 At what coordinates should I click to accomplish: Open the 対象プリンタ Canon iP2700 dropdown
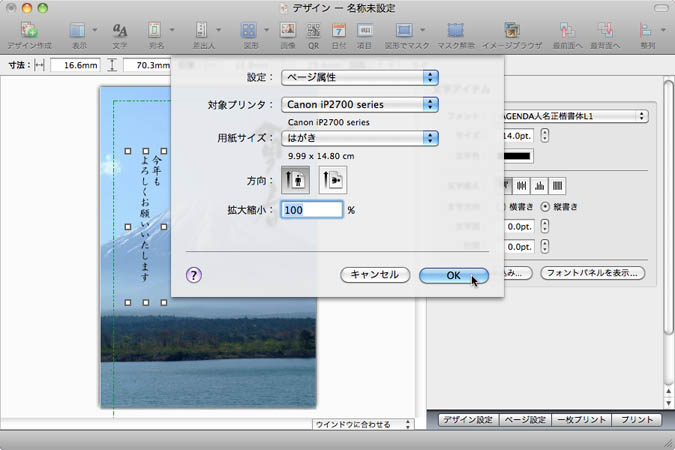[360, 104]
